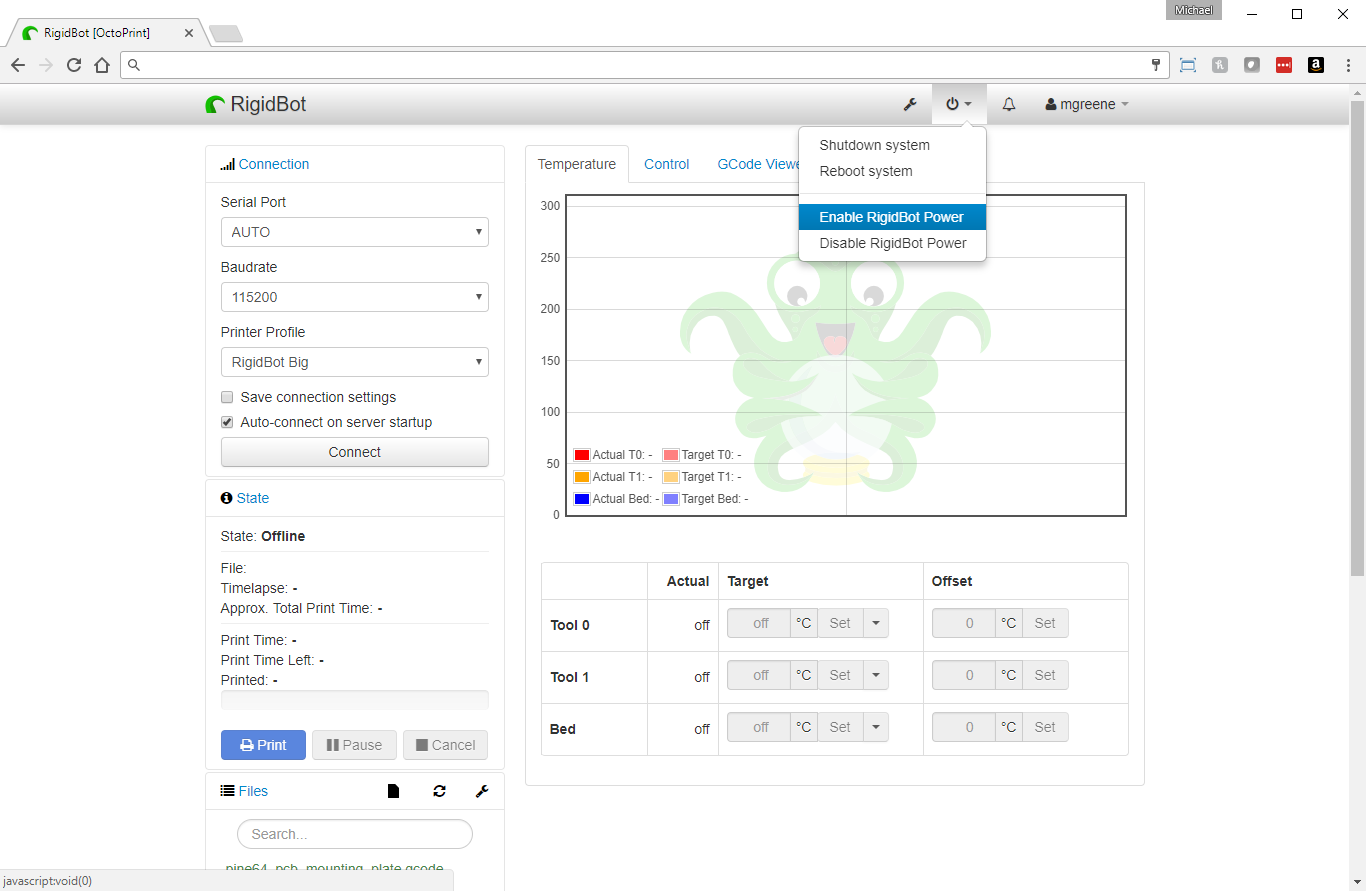Click the Amazon extension icon
Image resolution: width=1366 pixels, height=891 pixels.
[x=1316, y=65]
